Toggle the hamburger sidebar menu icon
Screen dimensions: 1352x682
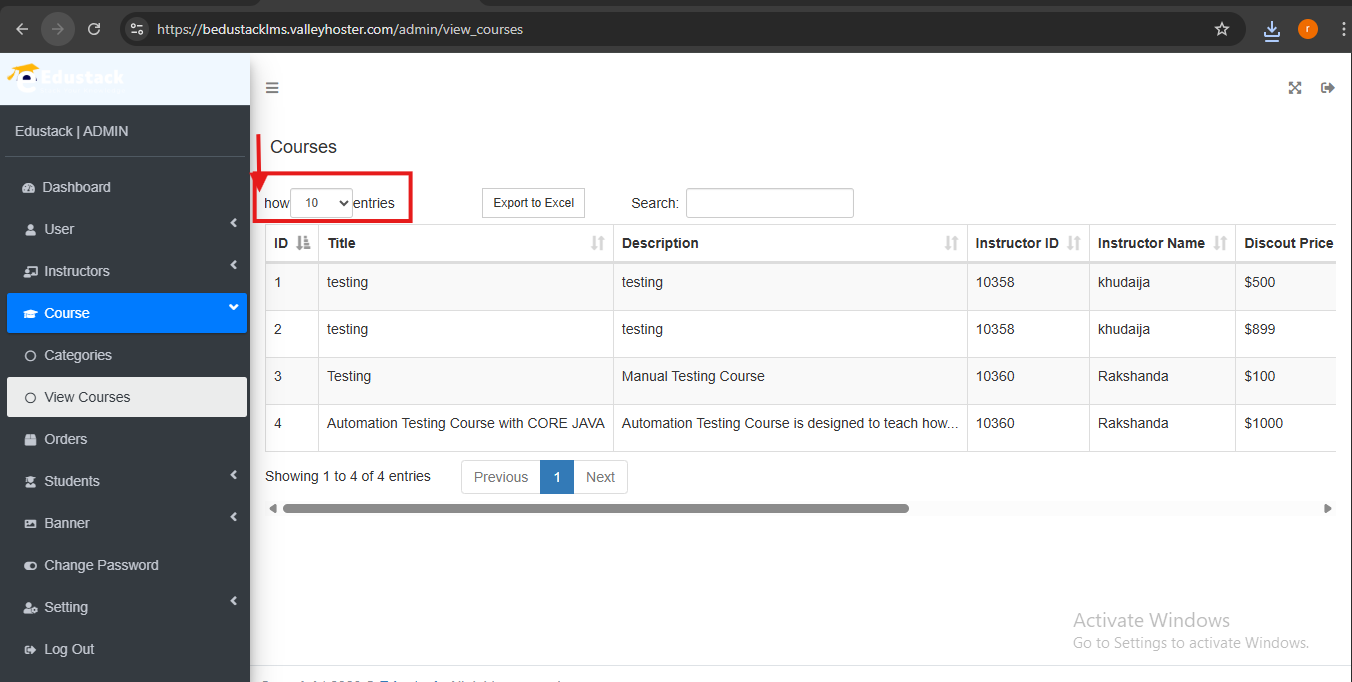272,88
